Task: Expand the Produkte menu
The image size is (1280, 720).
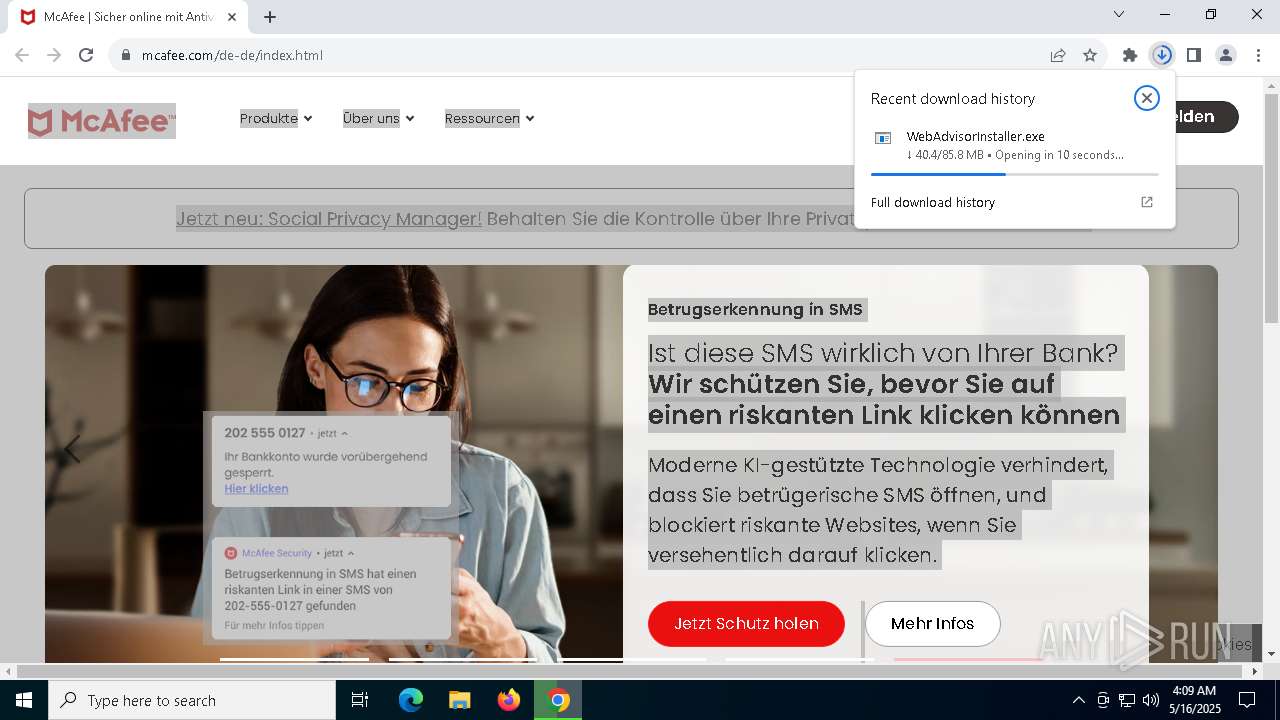Action: [276, 118]
